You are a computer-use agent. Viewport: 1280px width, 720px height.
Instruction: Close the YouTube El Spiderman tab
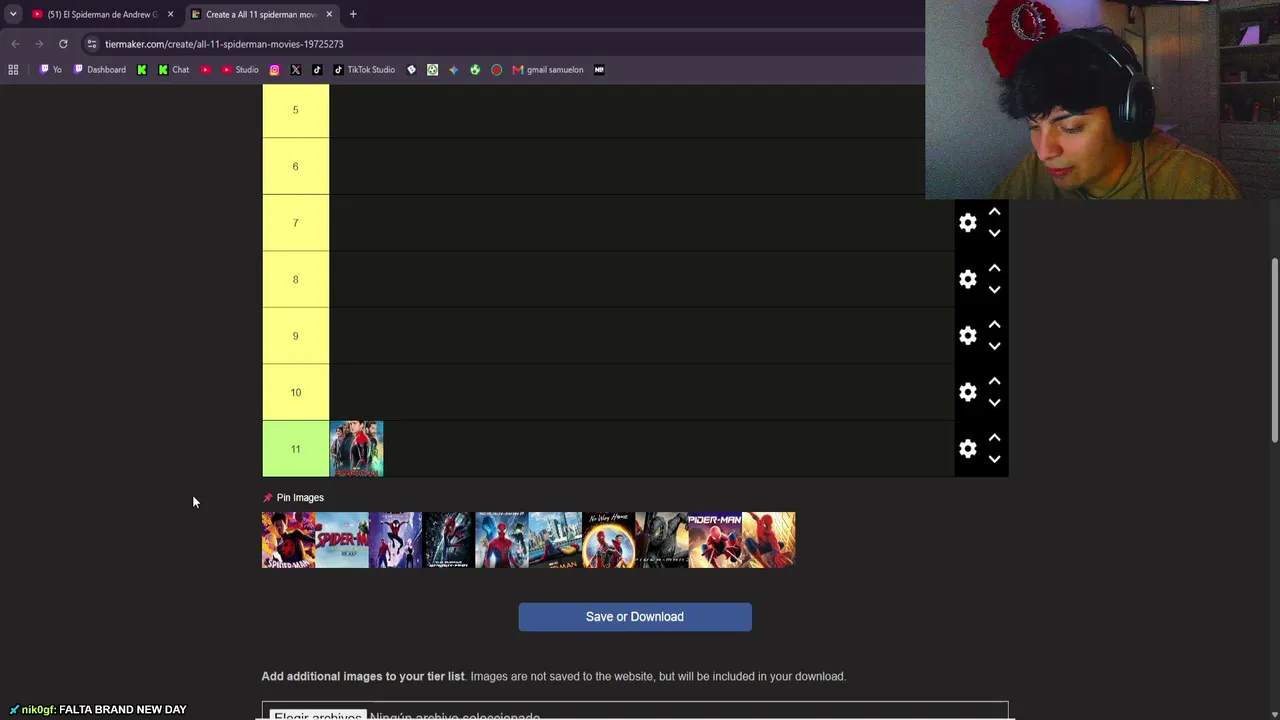170,14
